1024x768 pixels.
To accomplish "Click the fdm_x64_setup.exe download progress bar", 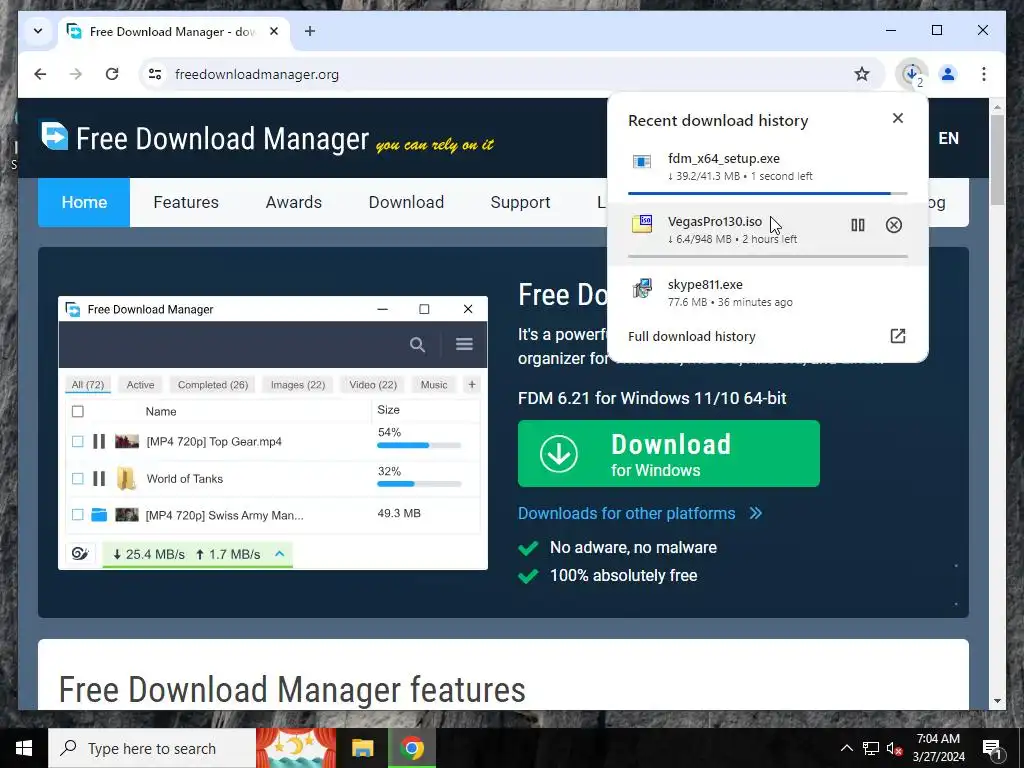I will [767, 193].
